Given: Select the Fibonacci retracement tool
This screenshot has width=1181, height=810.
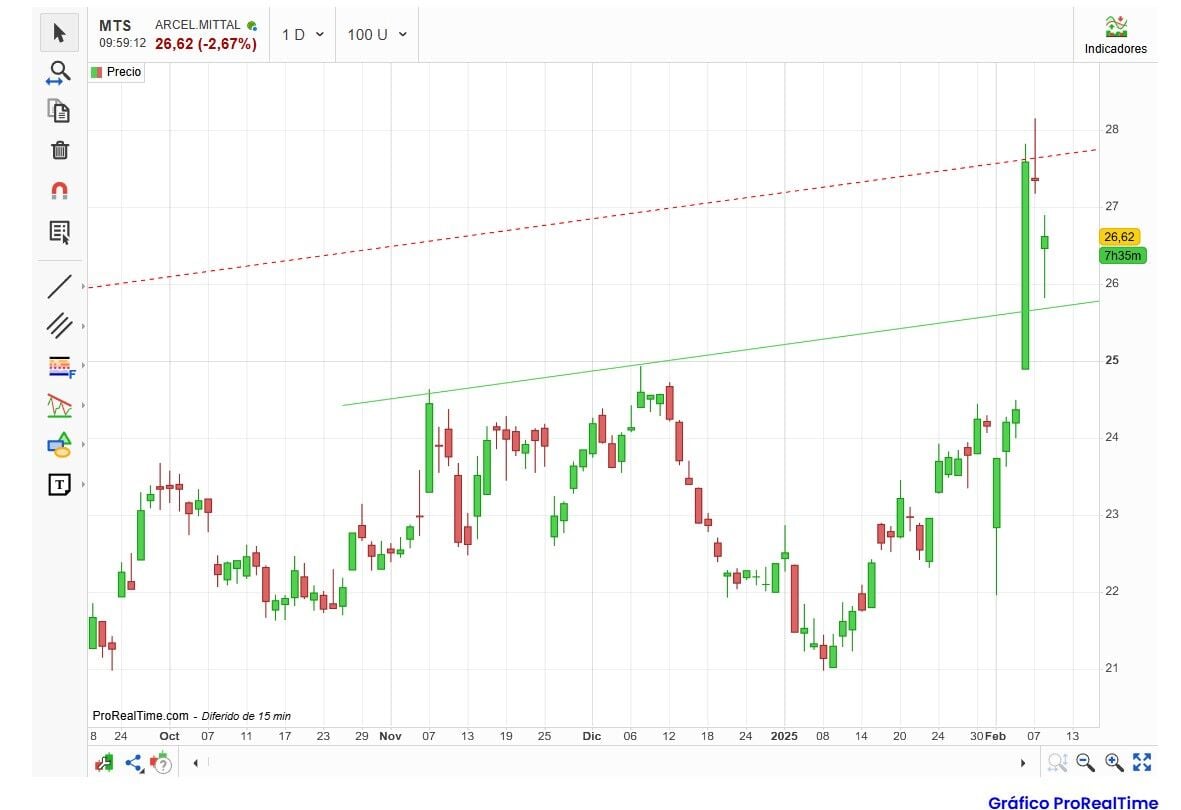Looking at the screenshot, I should coord(60,366).
